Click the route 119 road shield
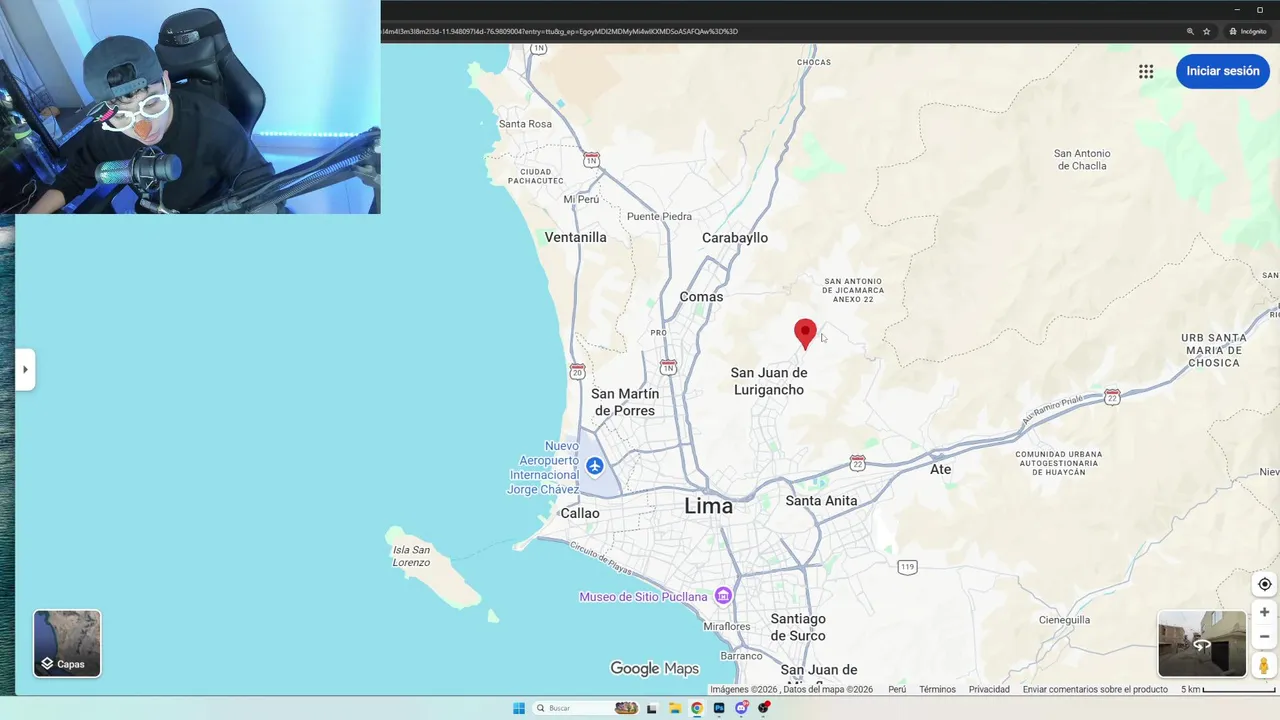The image size is (1280, 720). (x=907, y=567)
